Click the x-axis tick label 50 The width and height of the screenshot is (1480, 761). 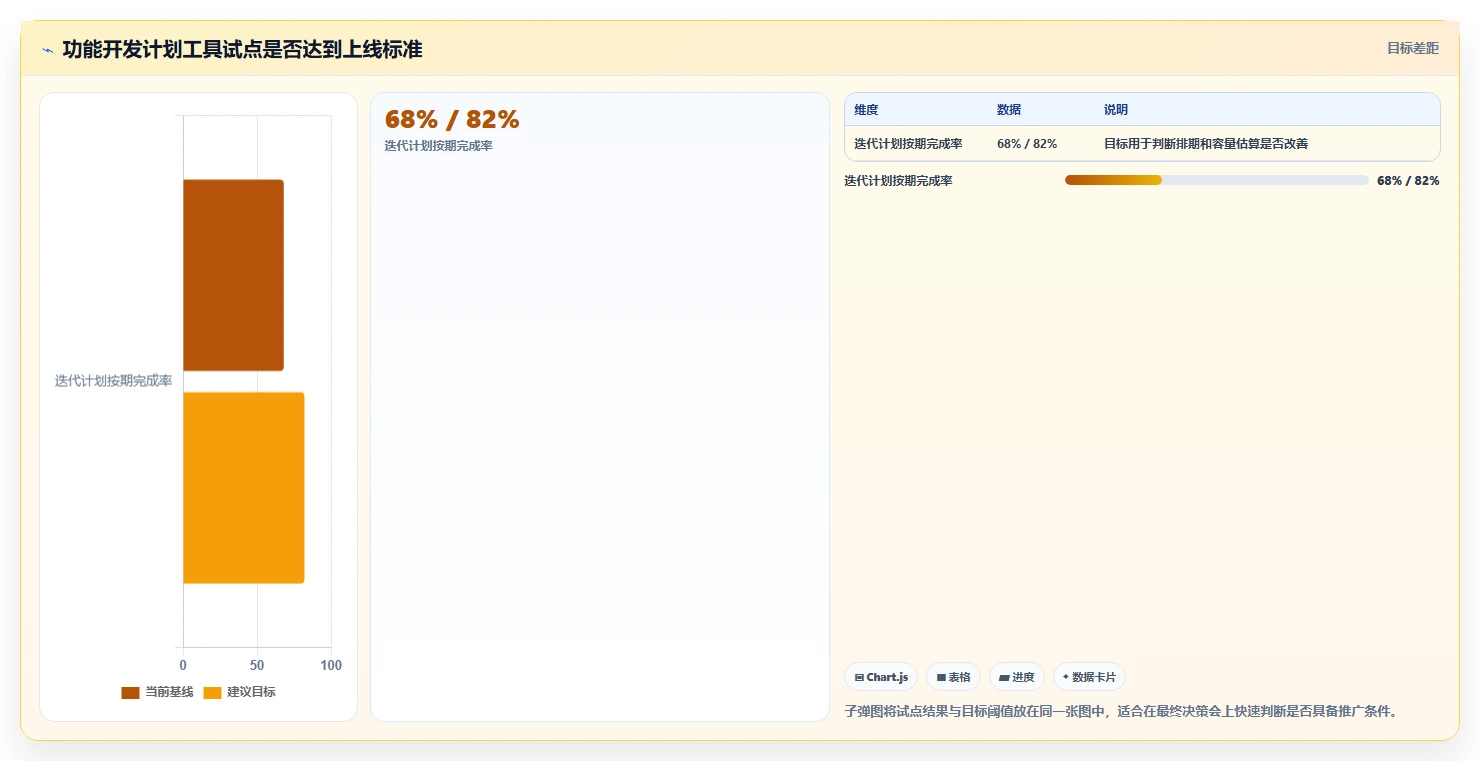(x=257, y=666)
